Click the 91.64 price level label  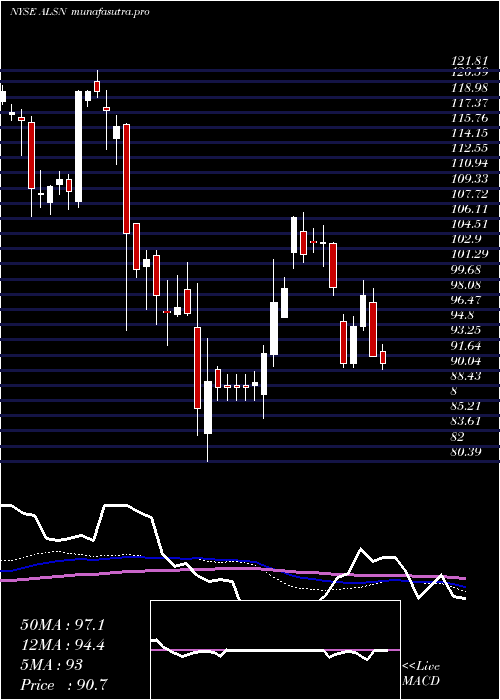coord(466,346)
